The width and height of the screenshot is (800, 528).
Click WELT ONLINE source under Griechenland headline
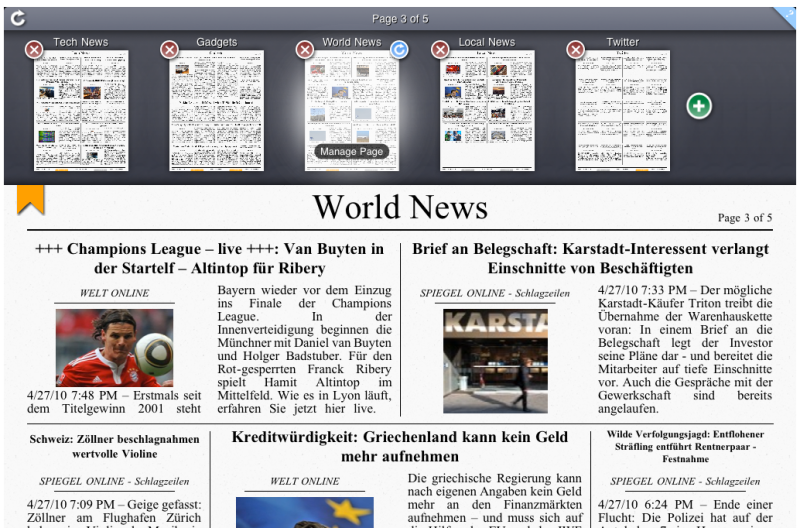click(x=305, y=481)
